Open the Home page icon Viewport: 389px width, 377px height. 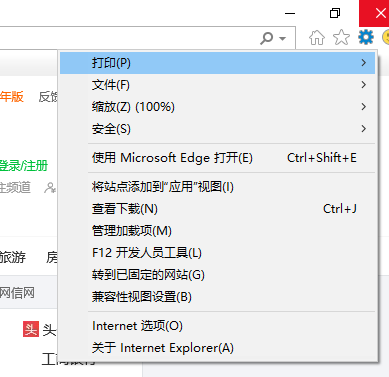(x=317, y=37)
